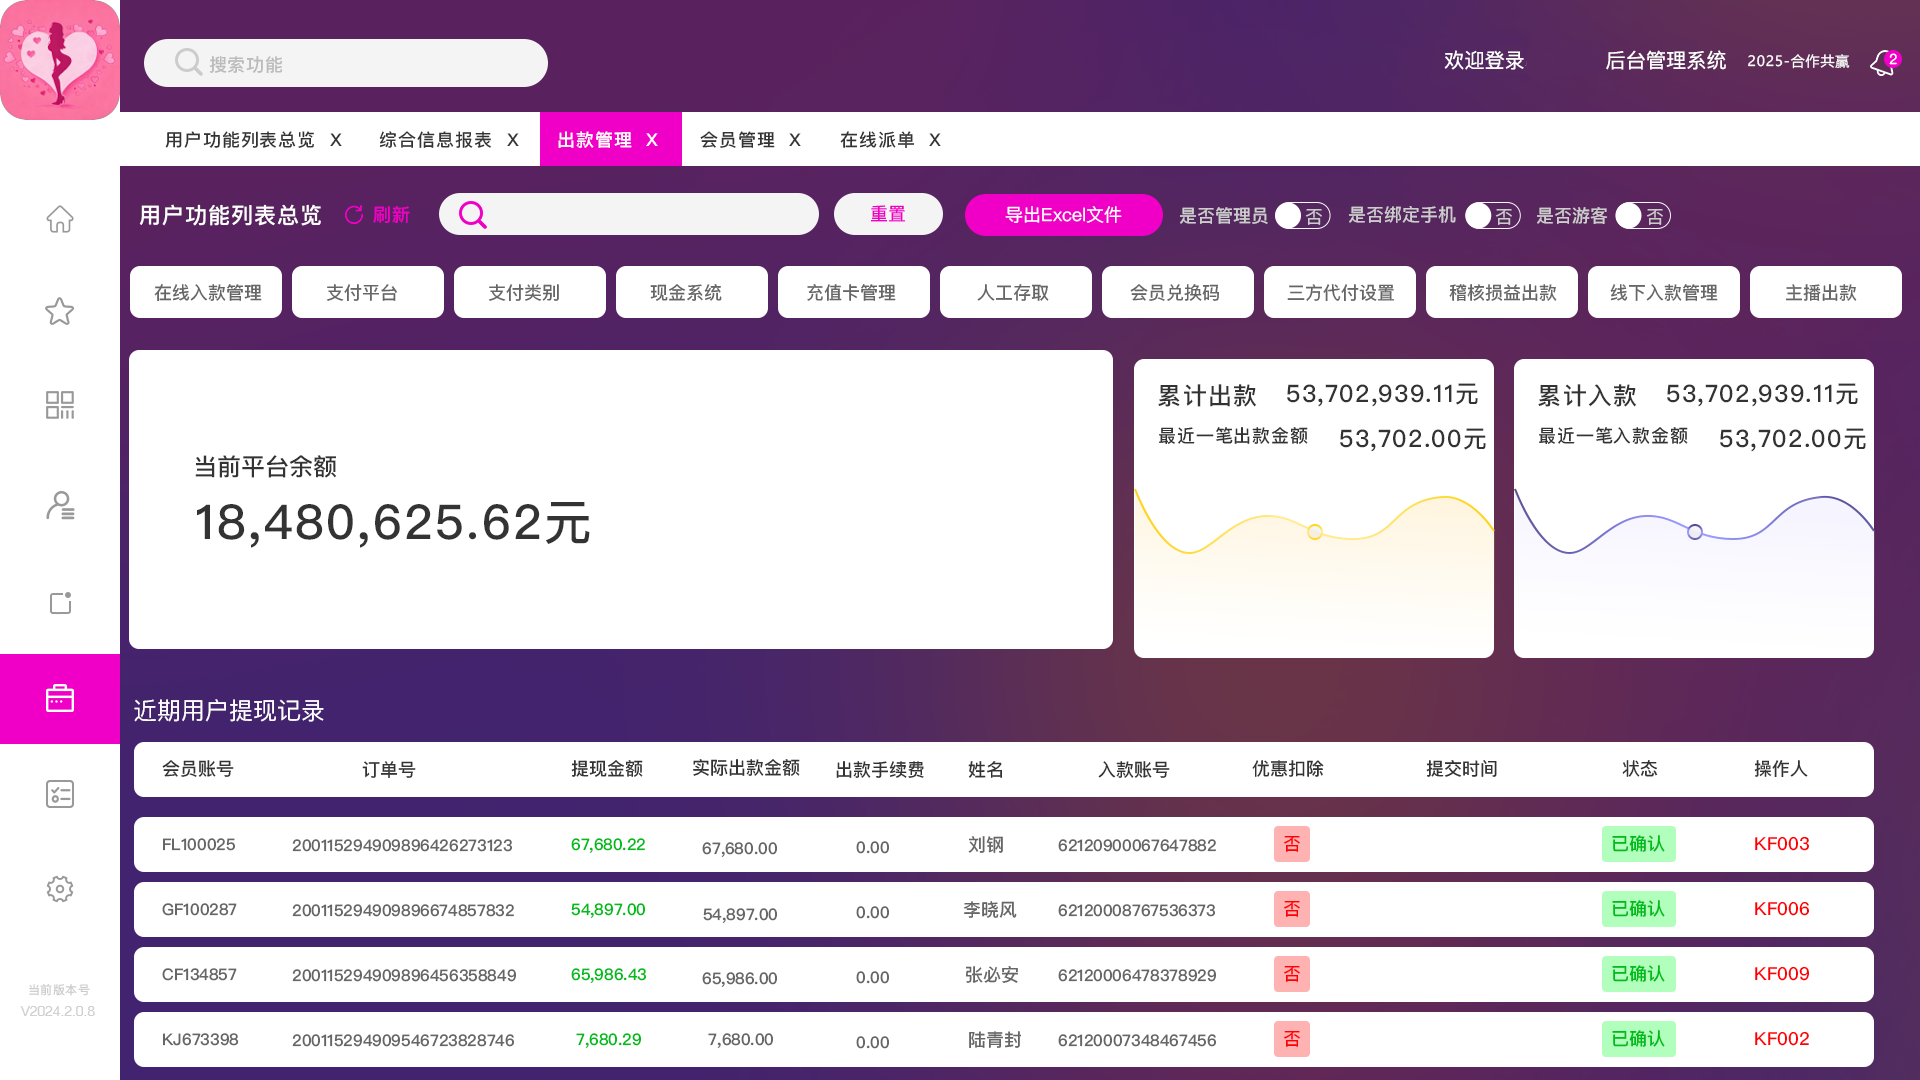Click the yellow point on 累计出款 chart

(x=1314, y=532)
